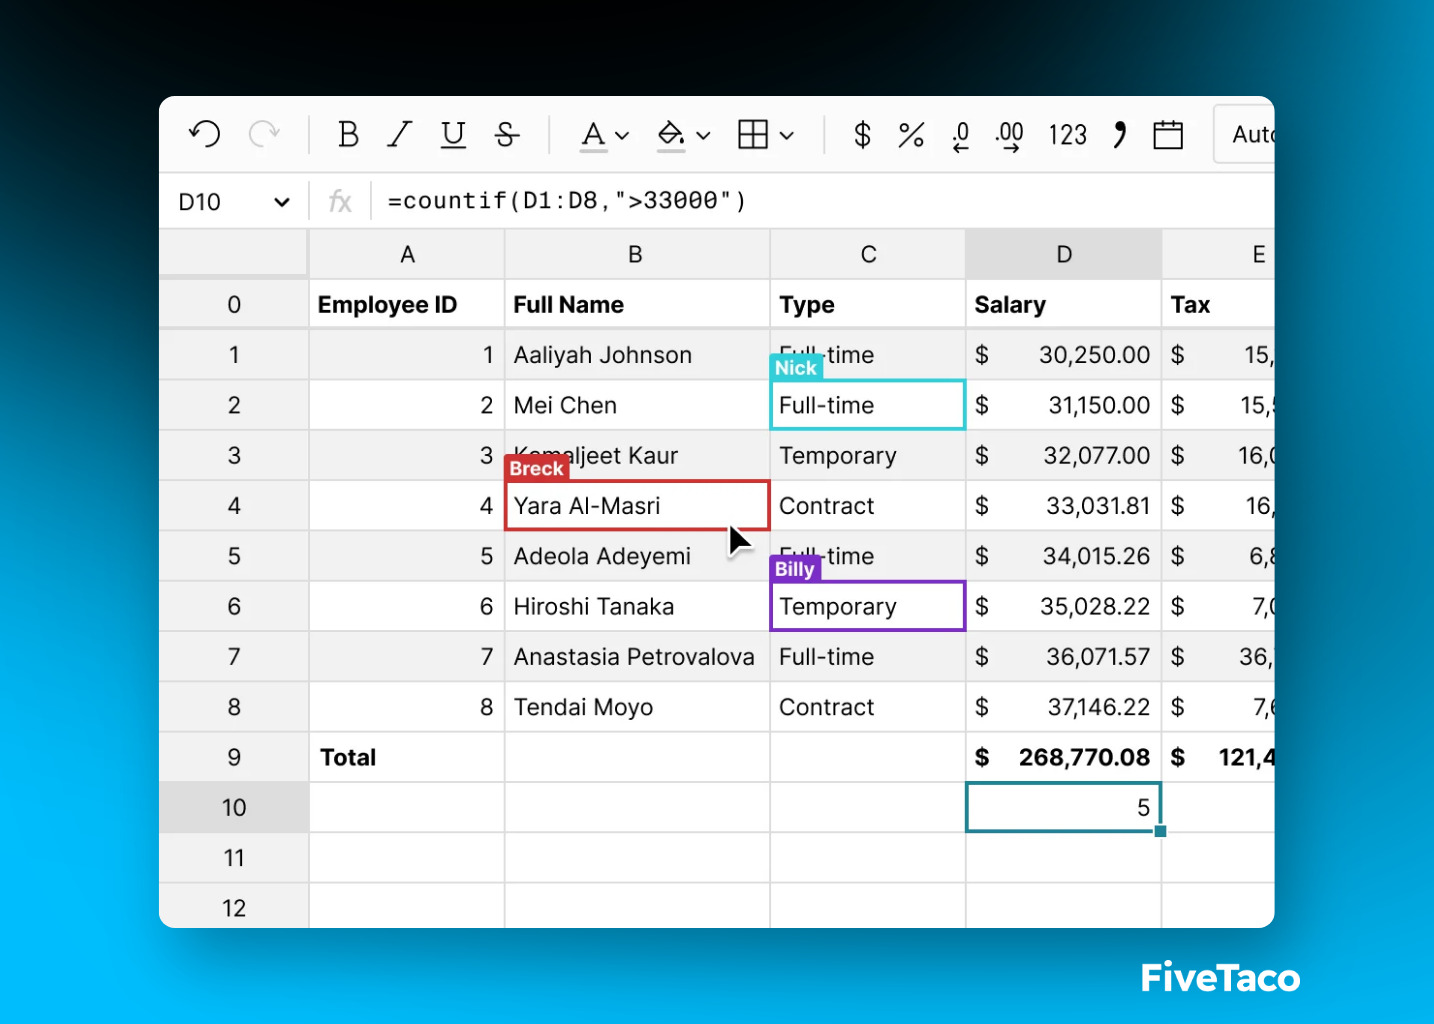Click the Salary header cell
This screenshot has width=1434, height=1024.
click(x=1064, y=304)
